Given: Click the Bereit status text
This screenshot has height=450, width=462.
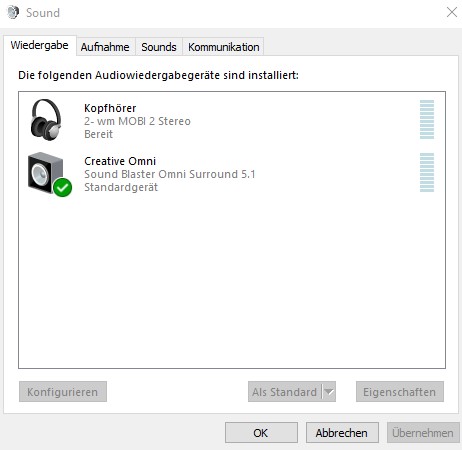Looking at the screenshot, I should pyautogui.click(x=98, y=134).
